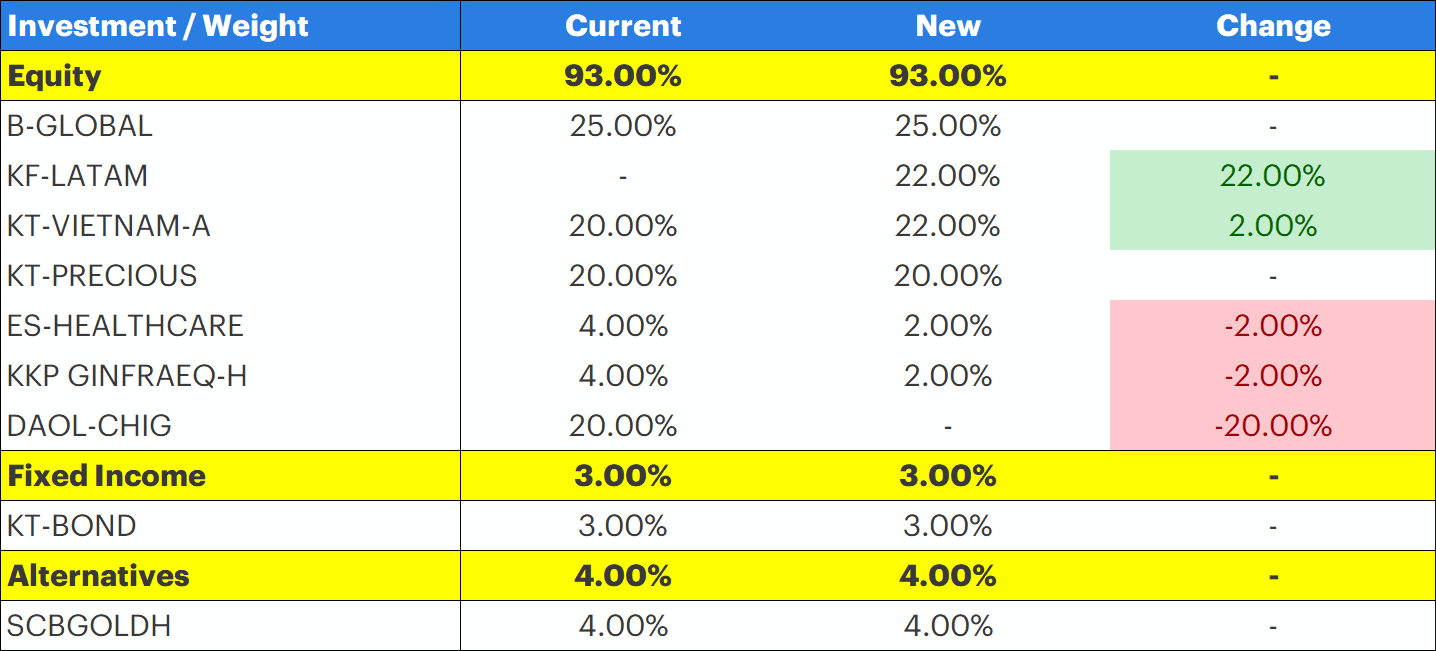Screen dimensions: 1436x651
Task: Click the KT-PRECIOUS fund name
Action: click(102, 276)
